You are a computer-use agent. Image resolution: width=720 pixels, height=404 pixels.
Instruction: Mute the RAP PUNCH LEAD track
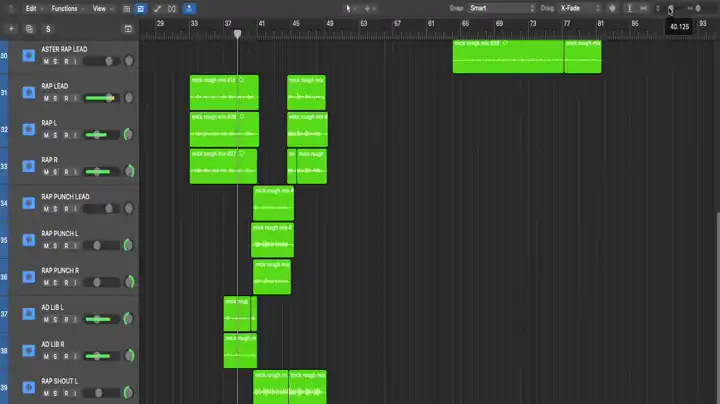(46, 209)
